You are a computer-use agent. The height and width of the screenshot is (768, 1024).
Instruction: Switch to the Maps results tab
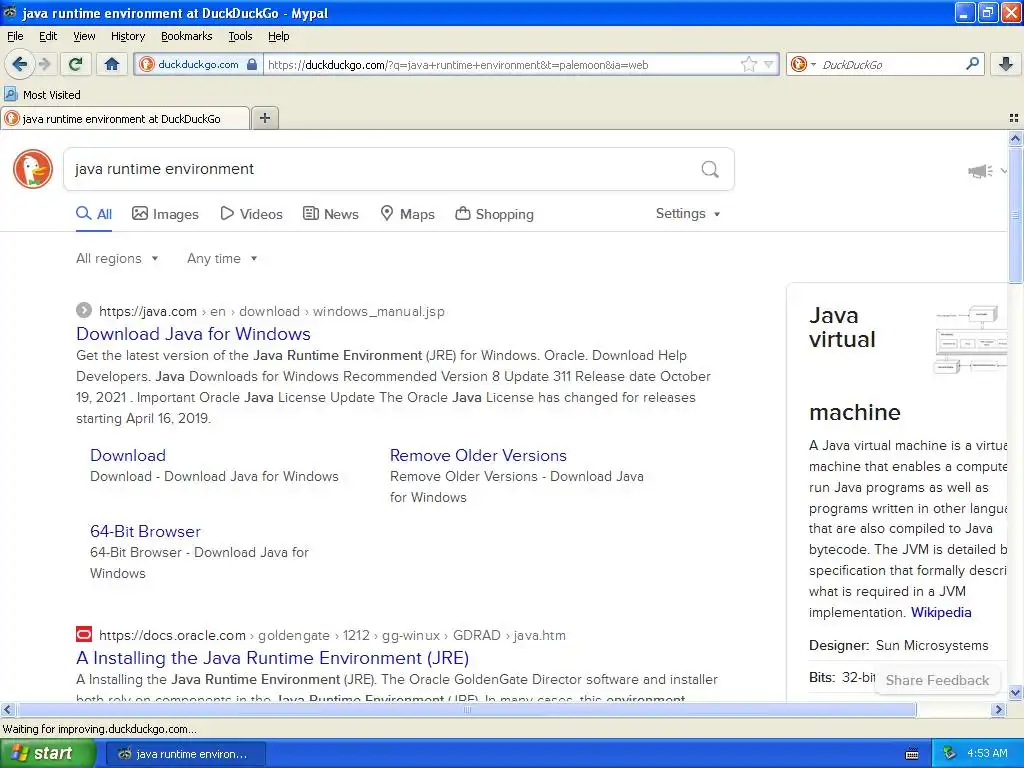408,214
